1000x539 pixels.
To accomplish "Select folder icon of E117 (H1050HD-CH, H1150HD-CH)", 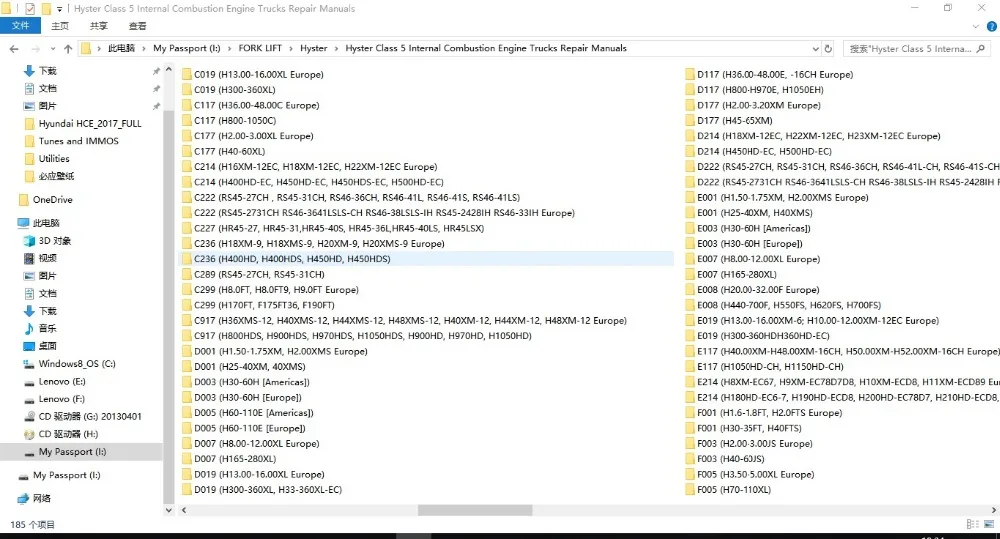I will pyautogui.click(x=689, y=366).
